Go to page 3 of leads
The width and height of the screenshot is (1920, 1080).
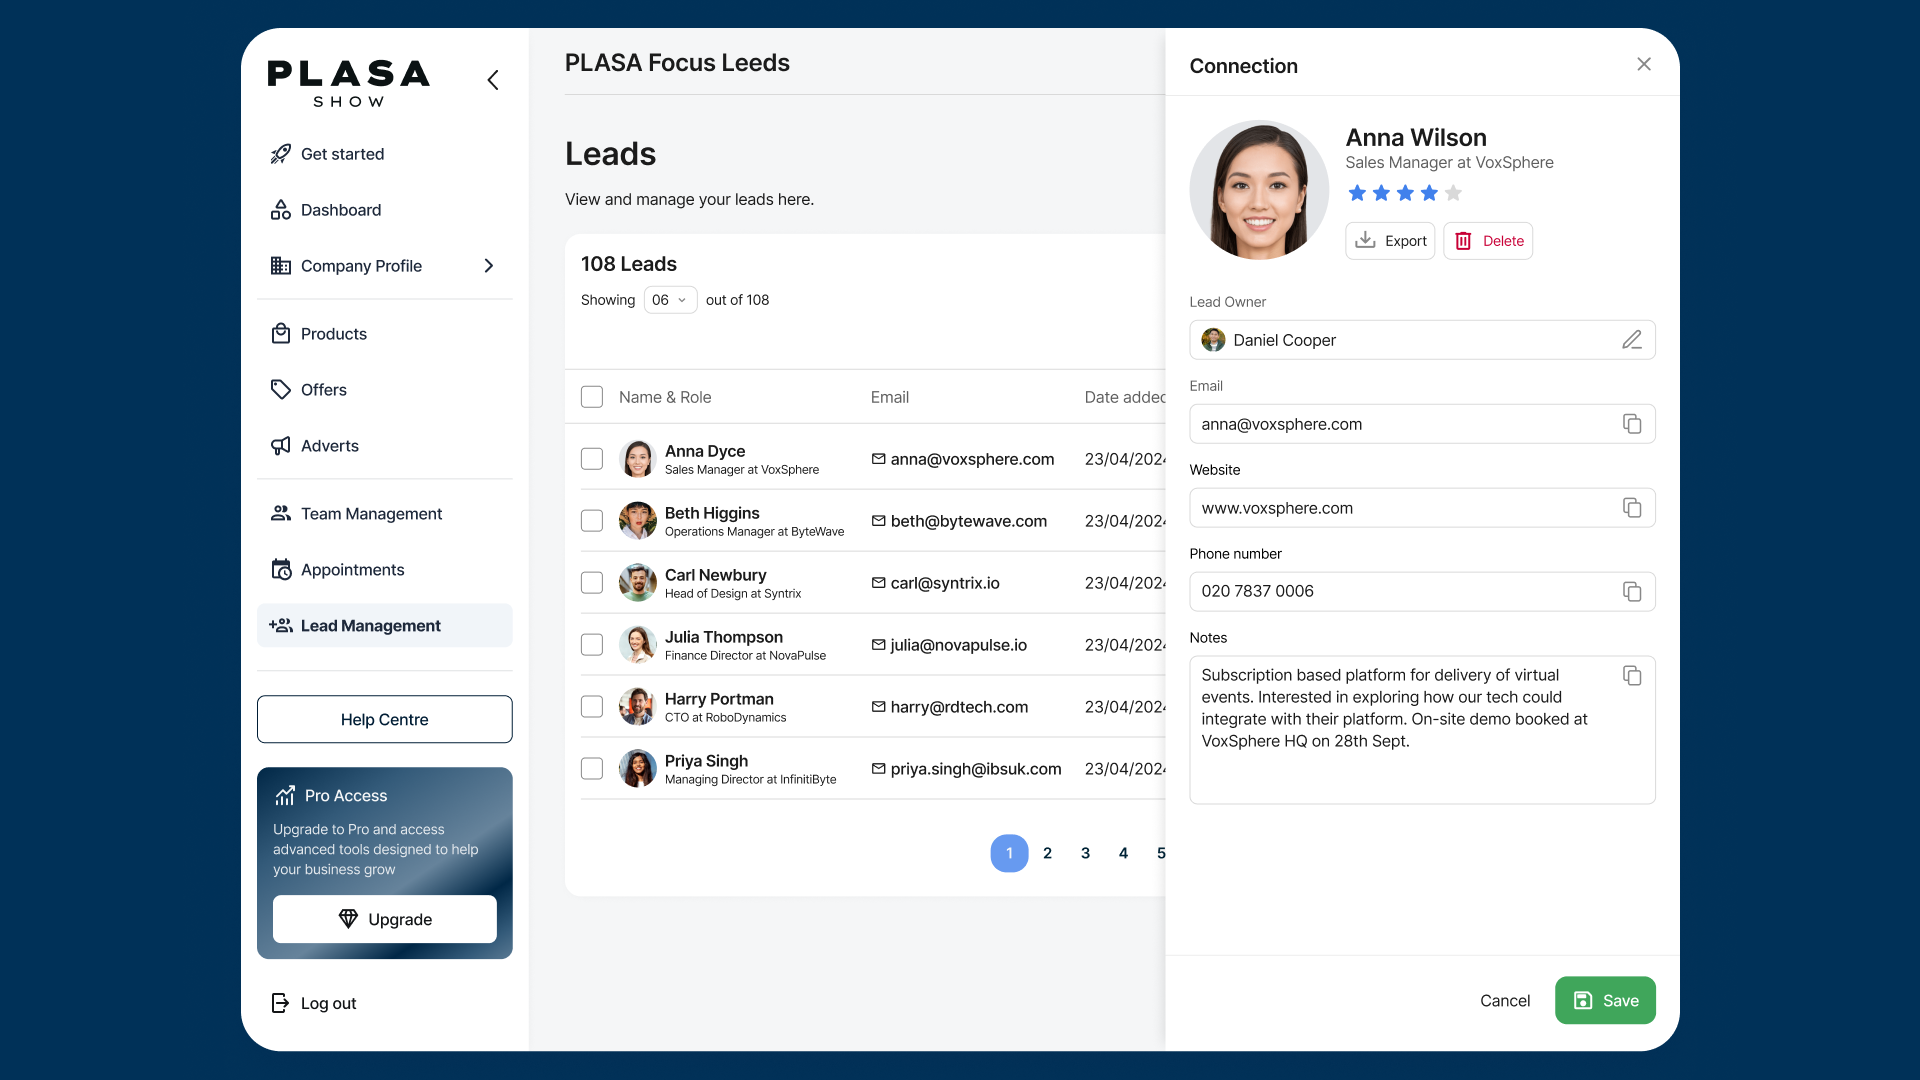pos(1085,853)
